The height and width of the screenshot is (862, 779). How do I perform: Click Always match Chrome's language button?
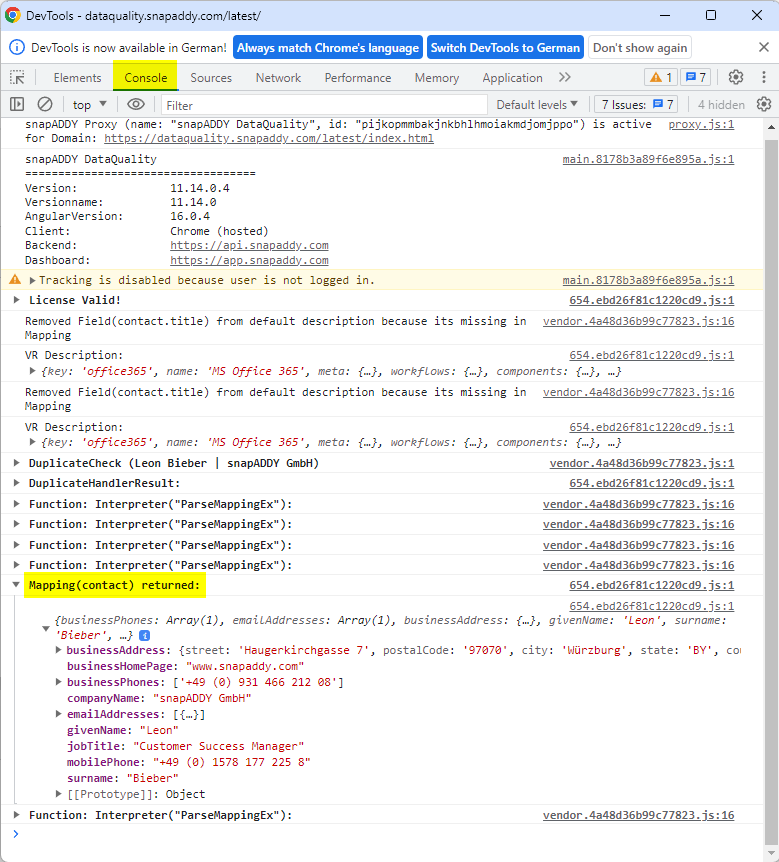[328, 48]
